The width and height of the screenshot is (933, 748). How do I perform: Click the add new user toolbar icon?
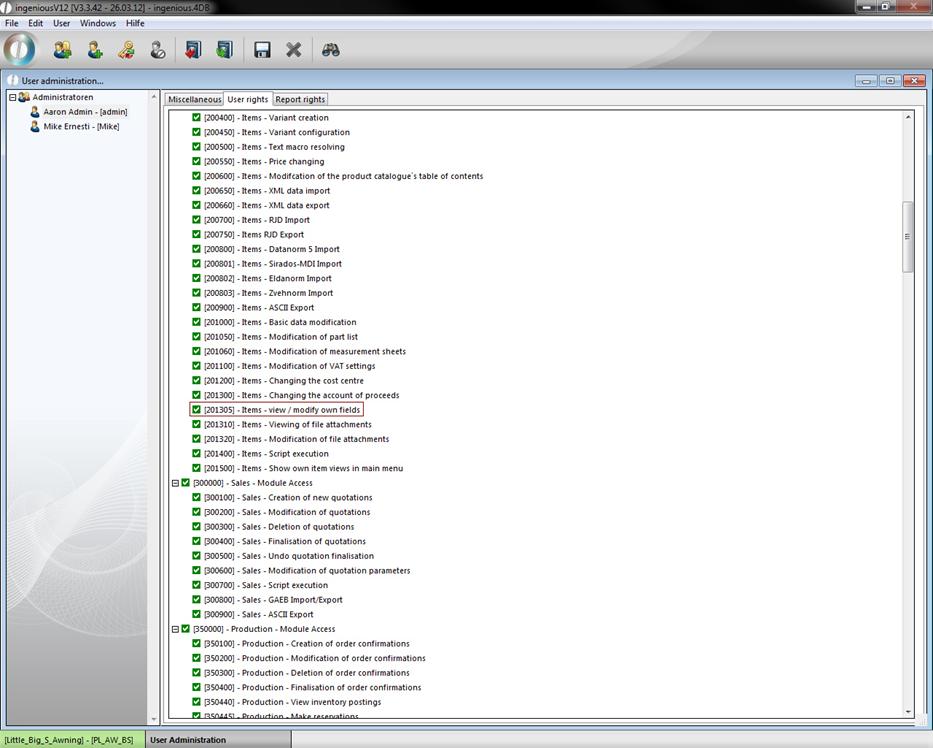pos(95,50)
